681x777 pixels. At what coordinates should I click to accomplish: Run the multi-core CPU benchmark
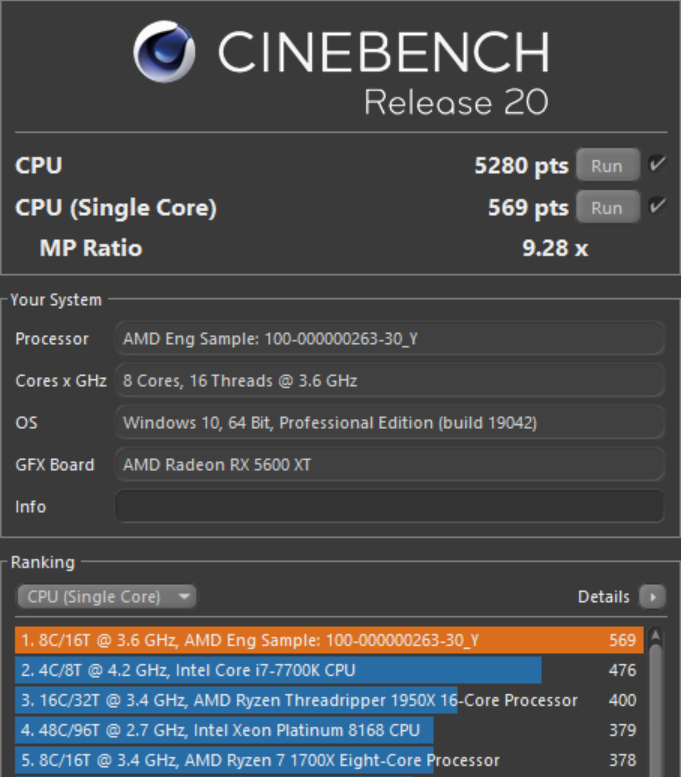[x=607, y=166]
